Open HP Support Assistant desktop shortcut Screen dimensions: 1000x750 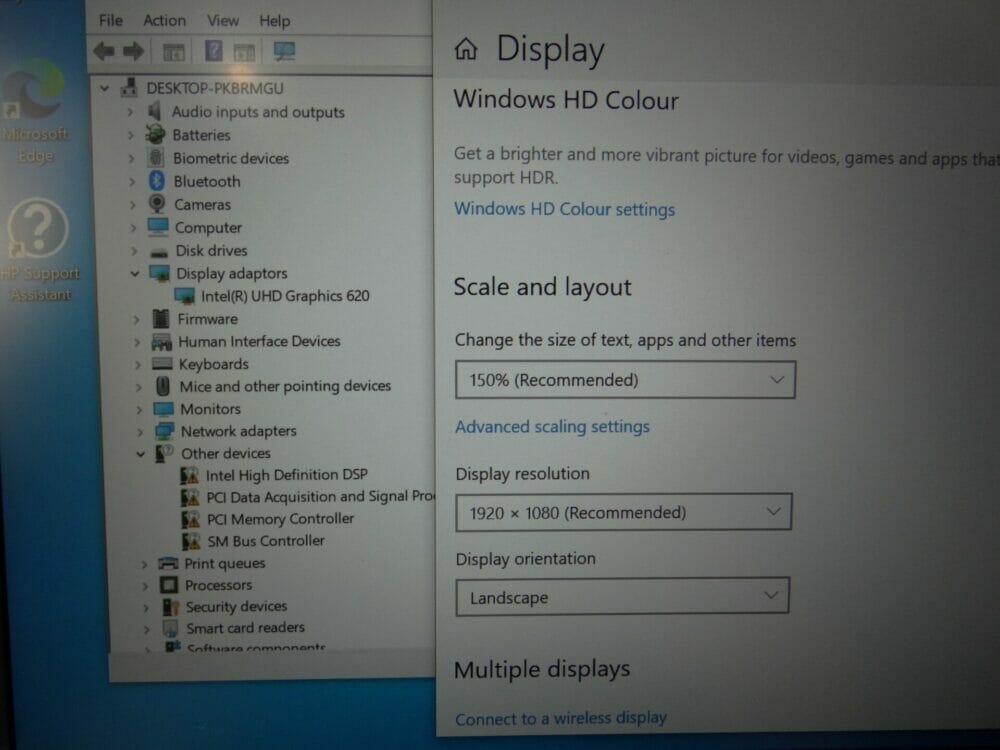coord(38,250)
